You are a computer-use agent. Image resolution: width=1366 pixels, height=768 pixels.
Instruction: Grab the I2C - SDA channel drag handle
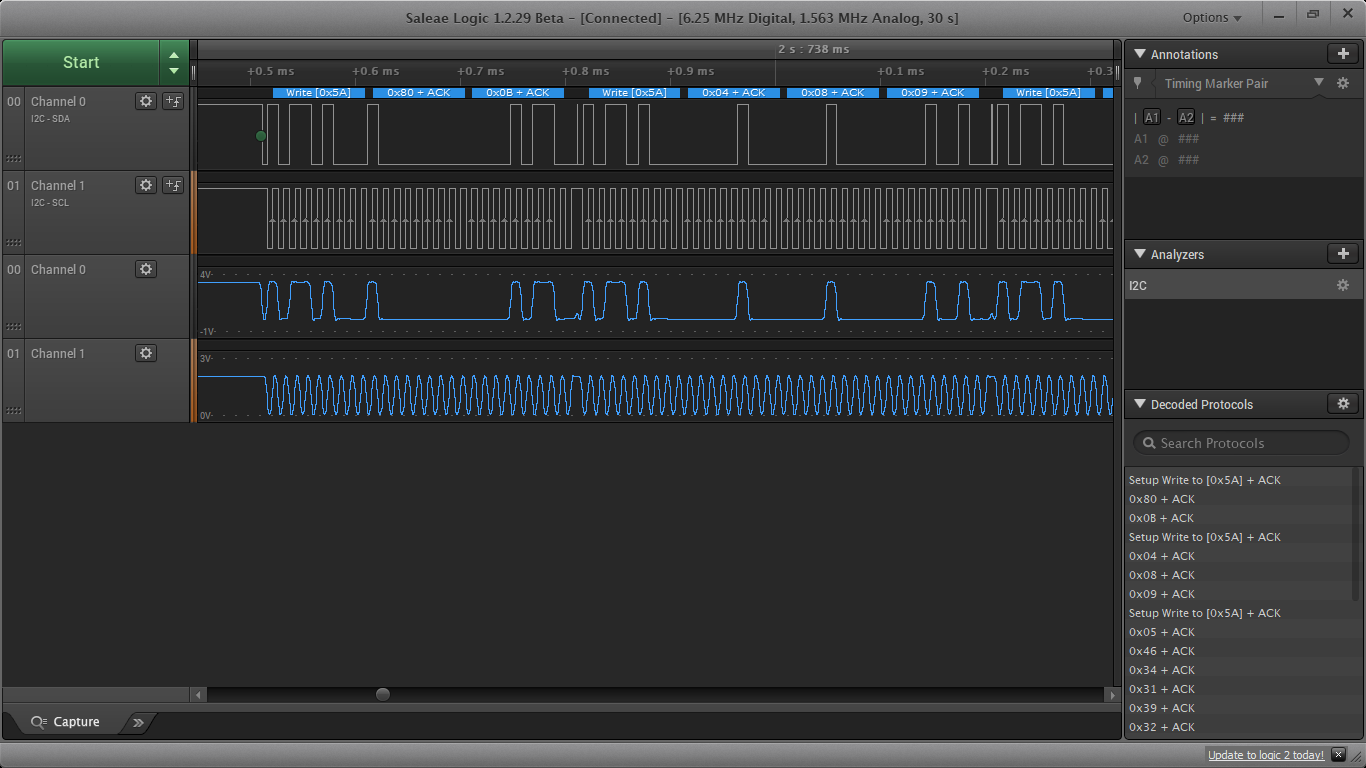[x=14, y=158]
